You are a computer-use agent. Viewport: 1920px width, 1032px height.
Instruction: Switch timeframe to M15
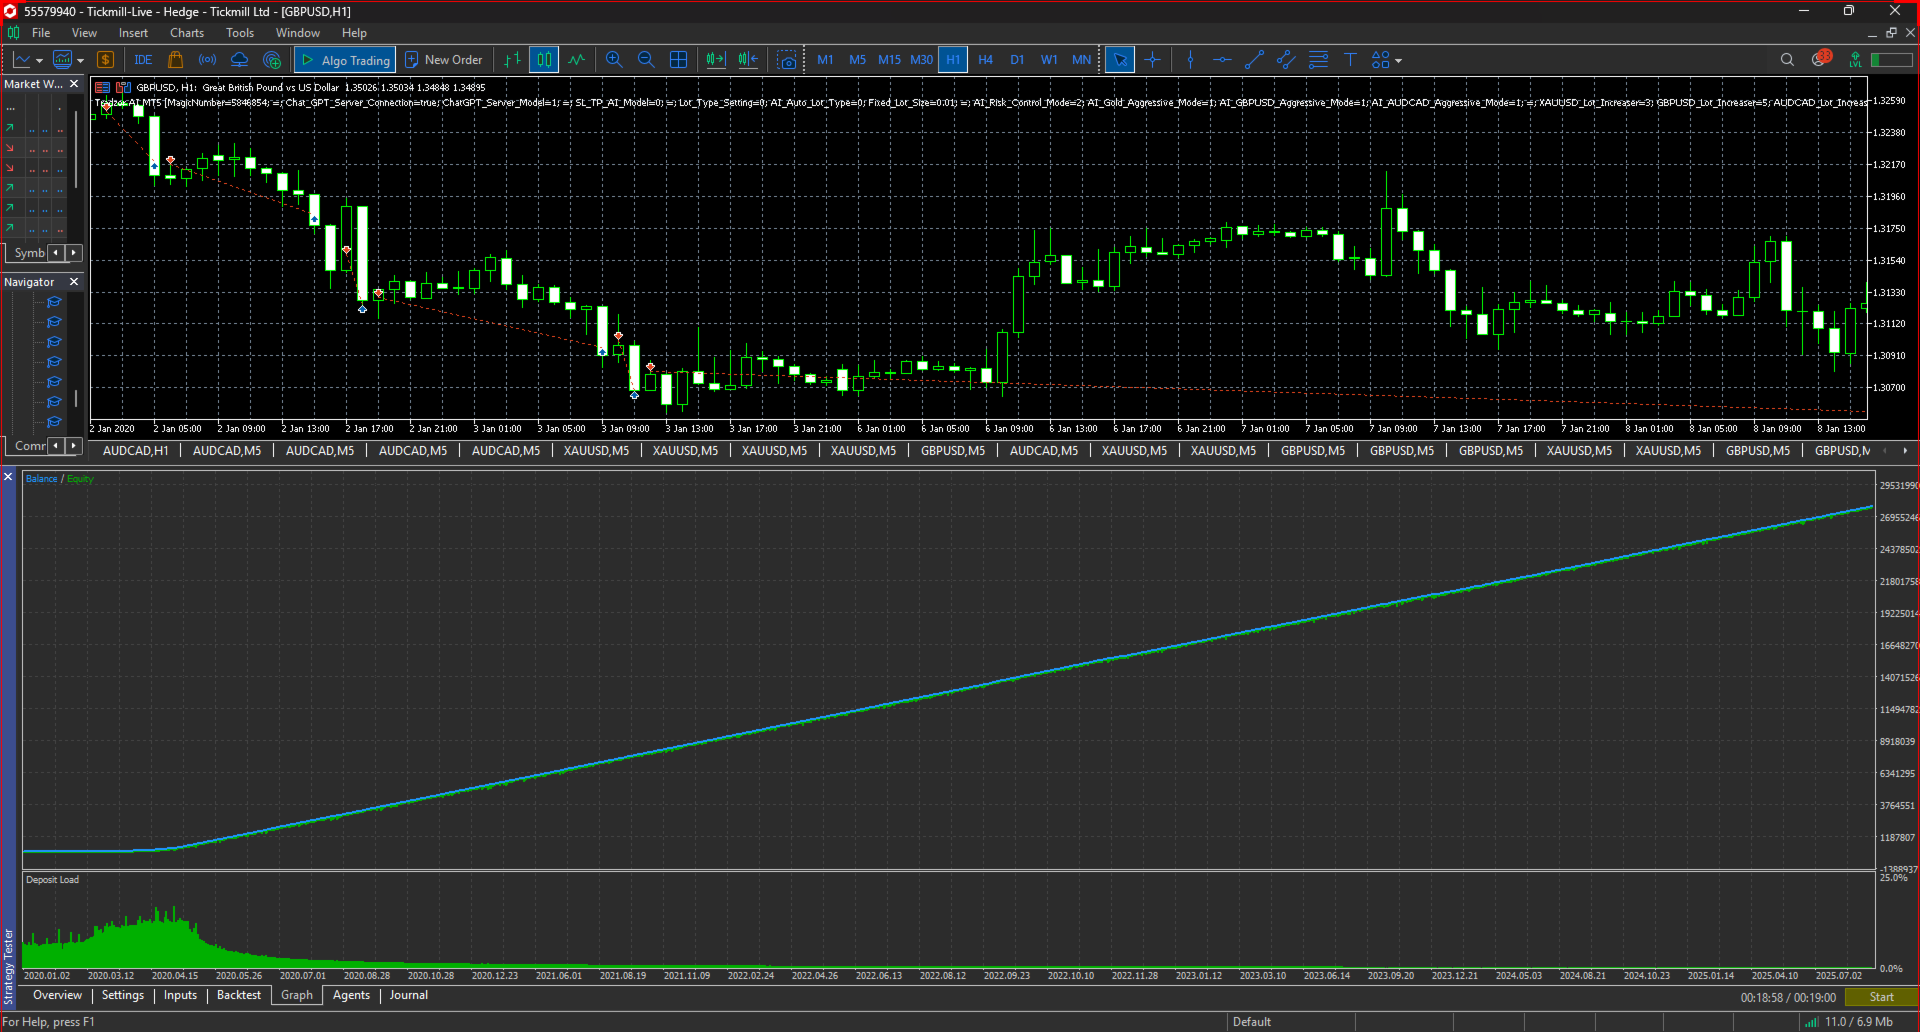pyautogui.click(x=889, y=60)
